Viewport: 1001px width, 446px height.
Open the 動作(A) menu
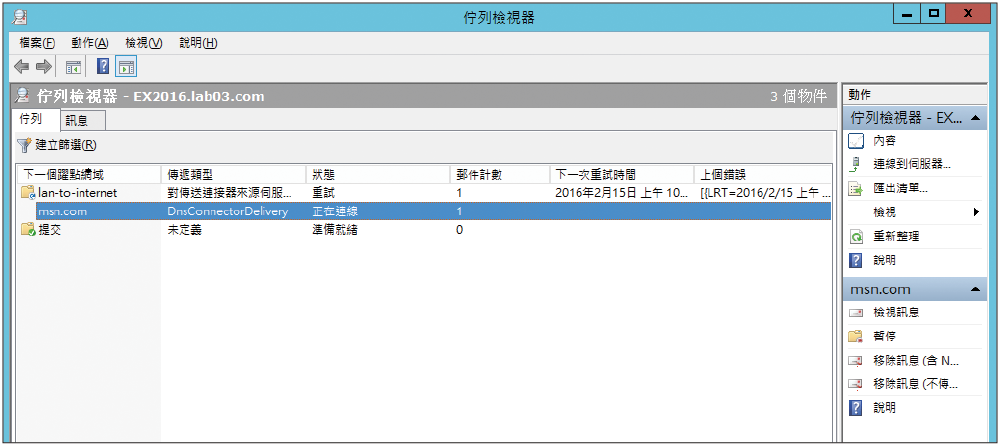point(90,43)
